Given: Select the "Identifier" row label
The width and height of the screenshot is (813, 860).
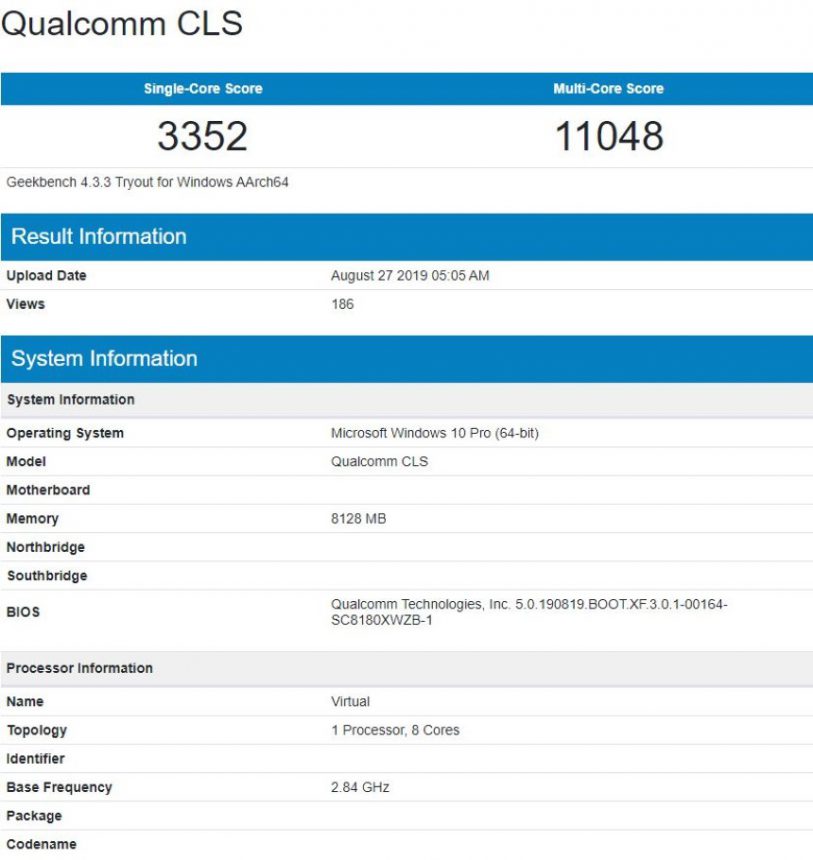Looking at the screenshot, I should 35,759.
